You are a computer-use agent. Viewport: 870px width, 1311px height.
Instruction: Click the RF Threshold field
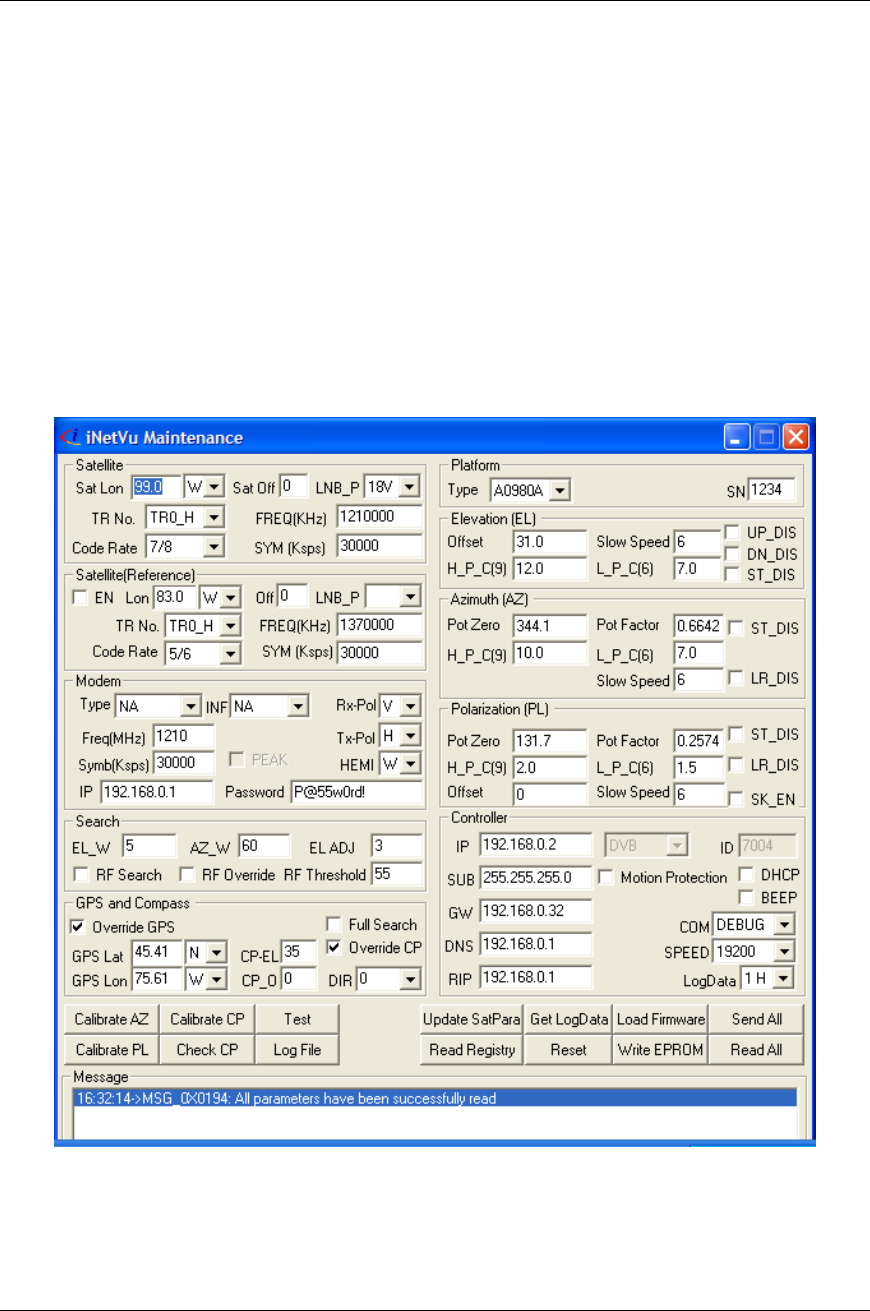(397, 875)
